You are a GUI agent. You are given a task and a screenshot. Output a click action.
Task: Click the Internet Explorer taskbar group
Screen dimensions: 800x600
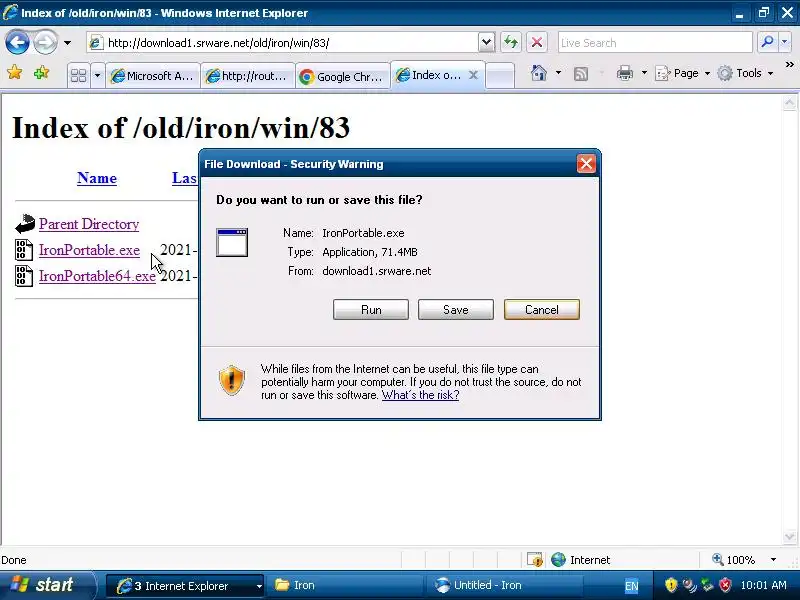point(185,586)
